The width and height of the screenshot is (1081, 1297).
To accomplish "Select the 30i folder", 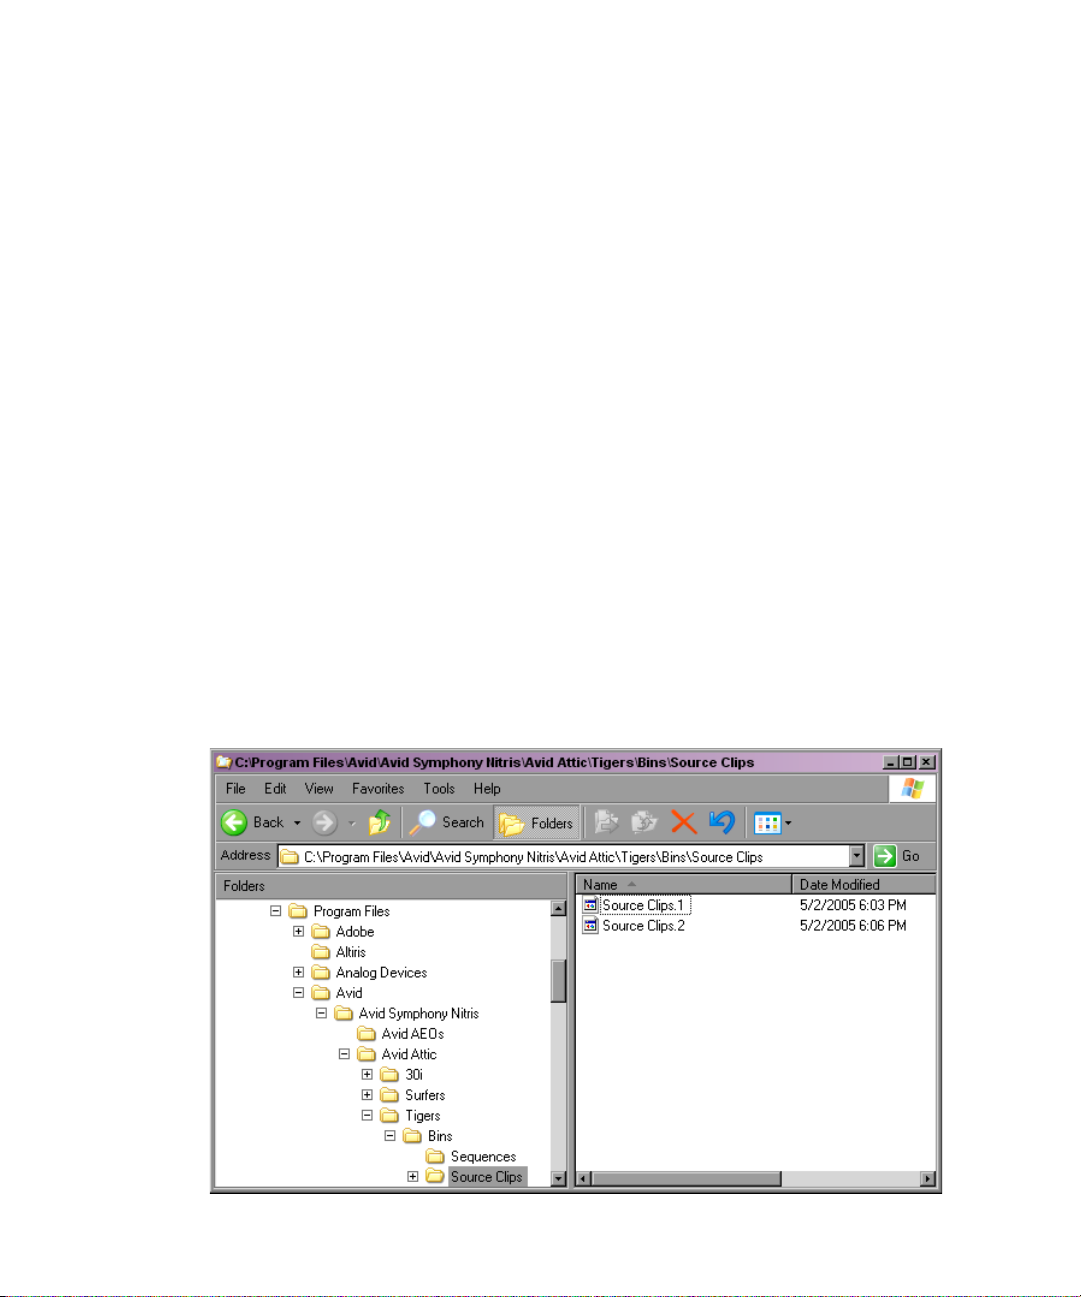I will tap(414, 1074).
